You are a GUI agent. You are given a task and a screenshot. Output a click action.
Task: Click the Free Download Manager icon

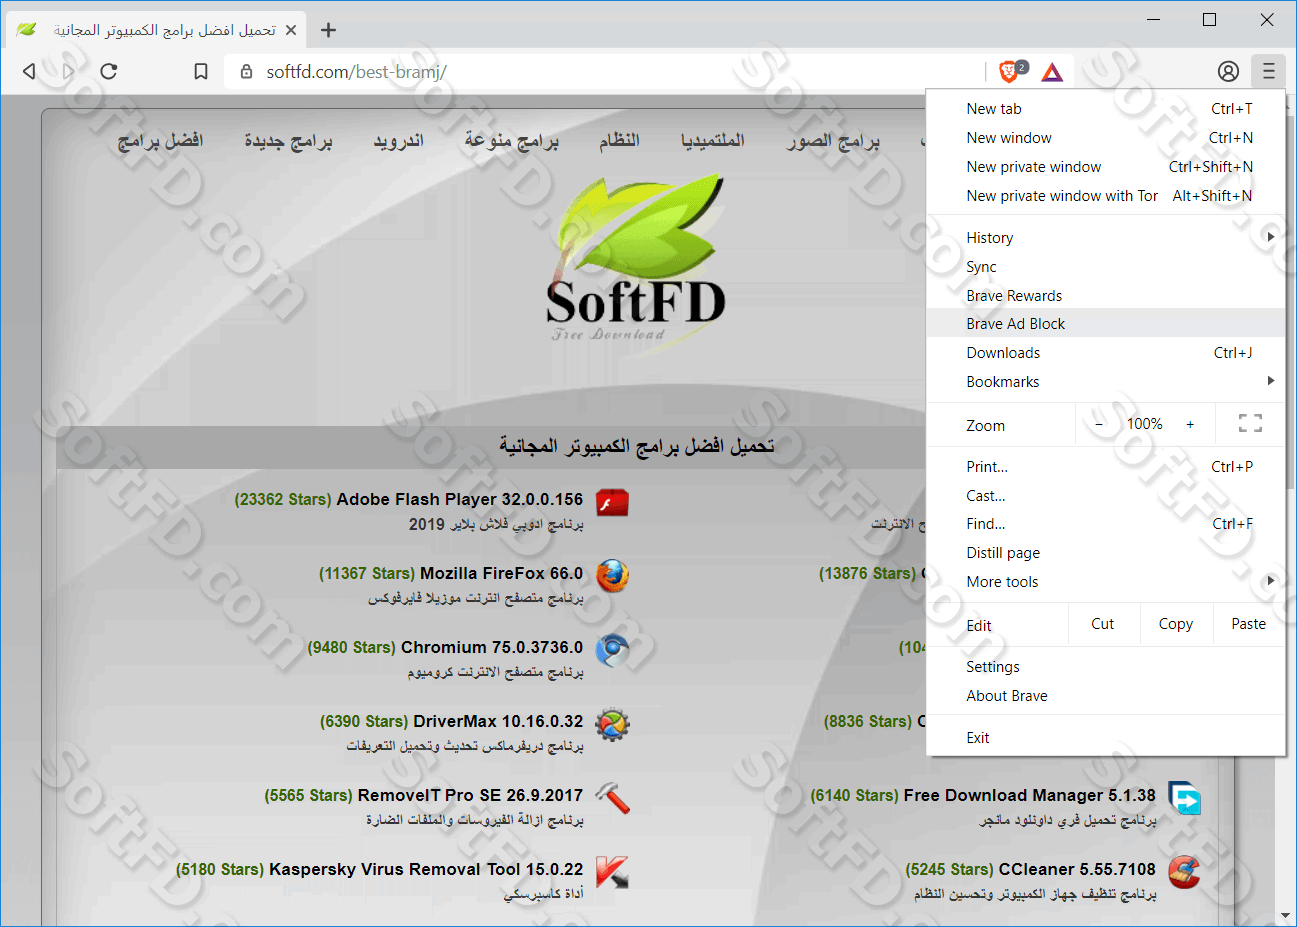1185,798
